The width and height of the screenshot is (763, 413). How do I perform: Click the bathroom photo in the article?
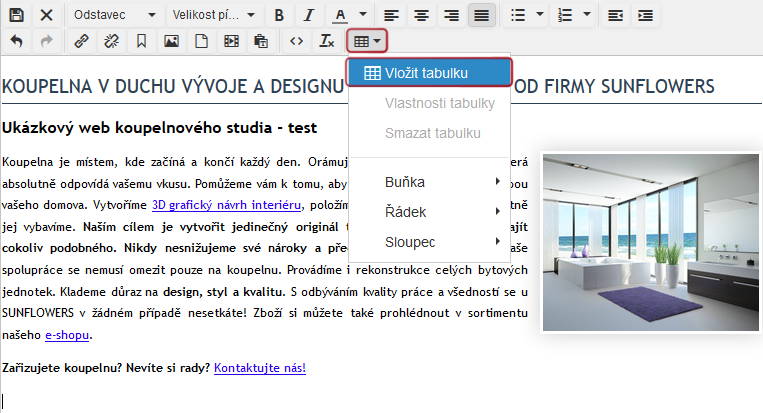[650, 242]
